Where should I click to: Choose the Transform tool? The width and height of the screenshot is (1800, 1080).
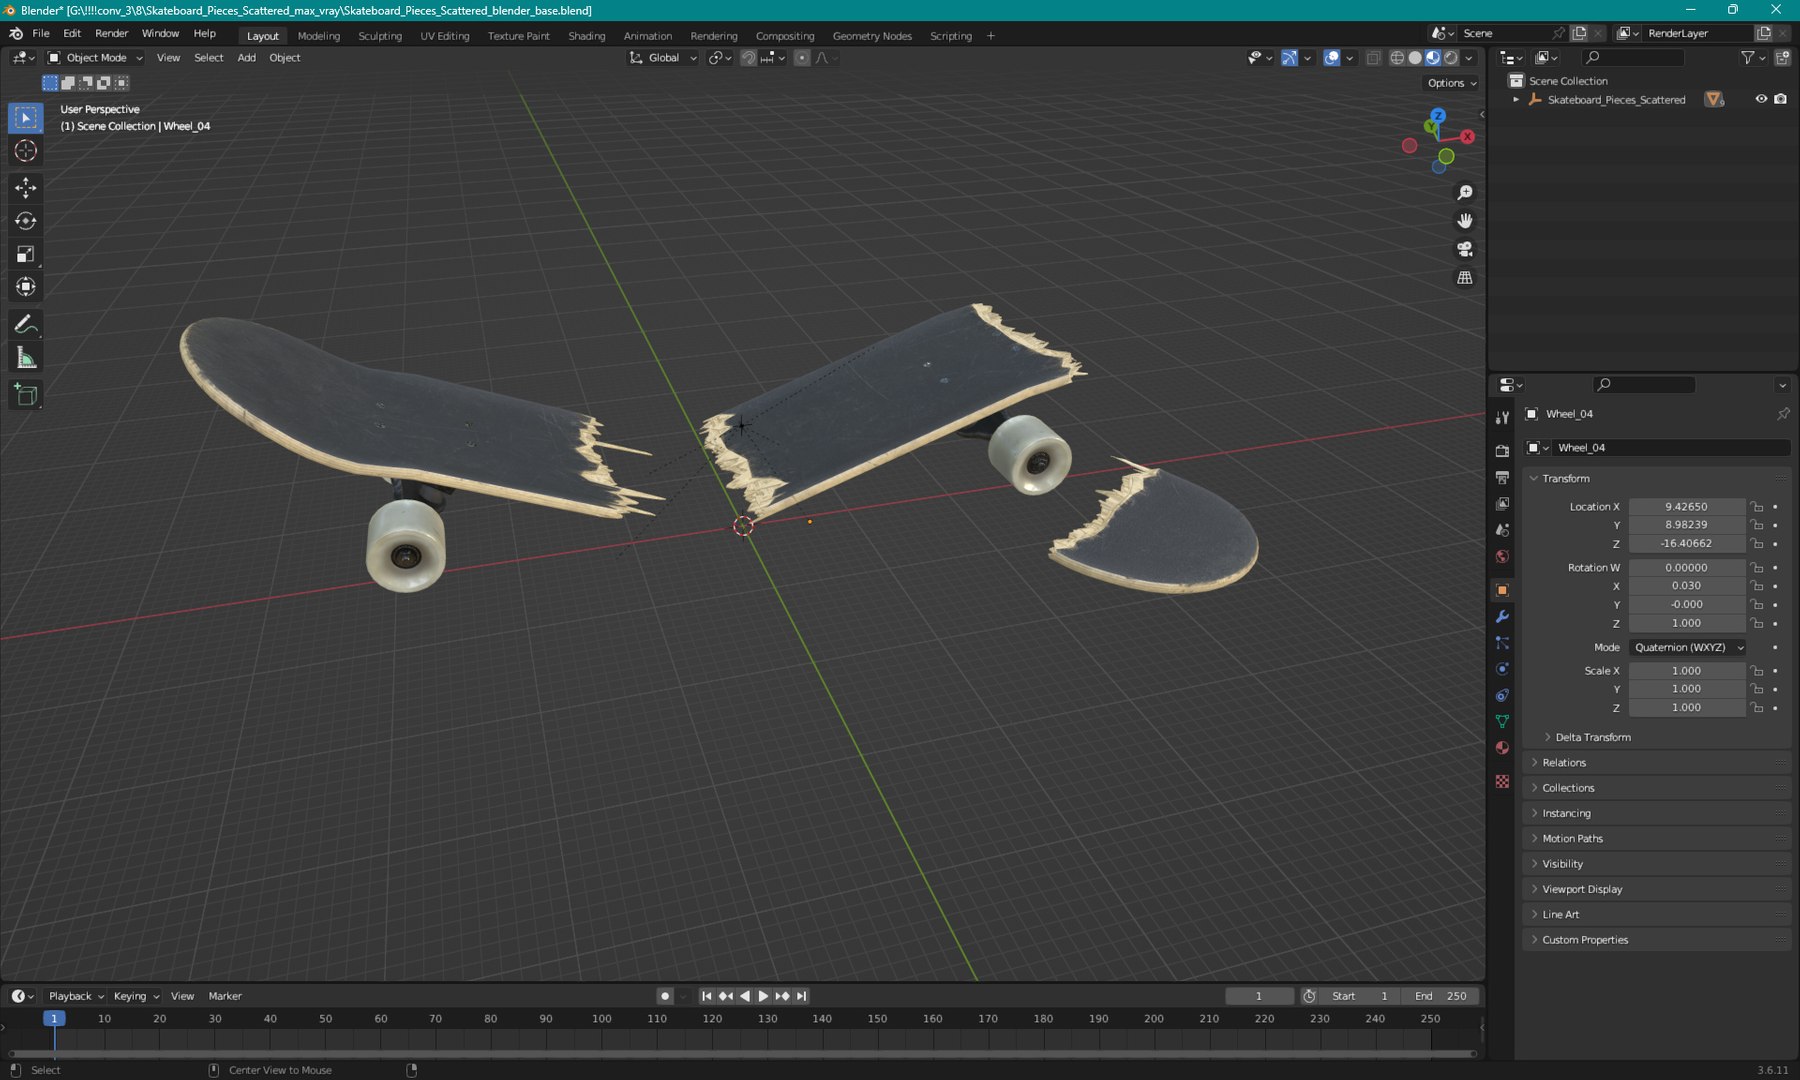pos(26,287)
